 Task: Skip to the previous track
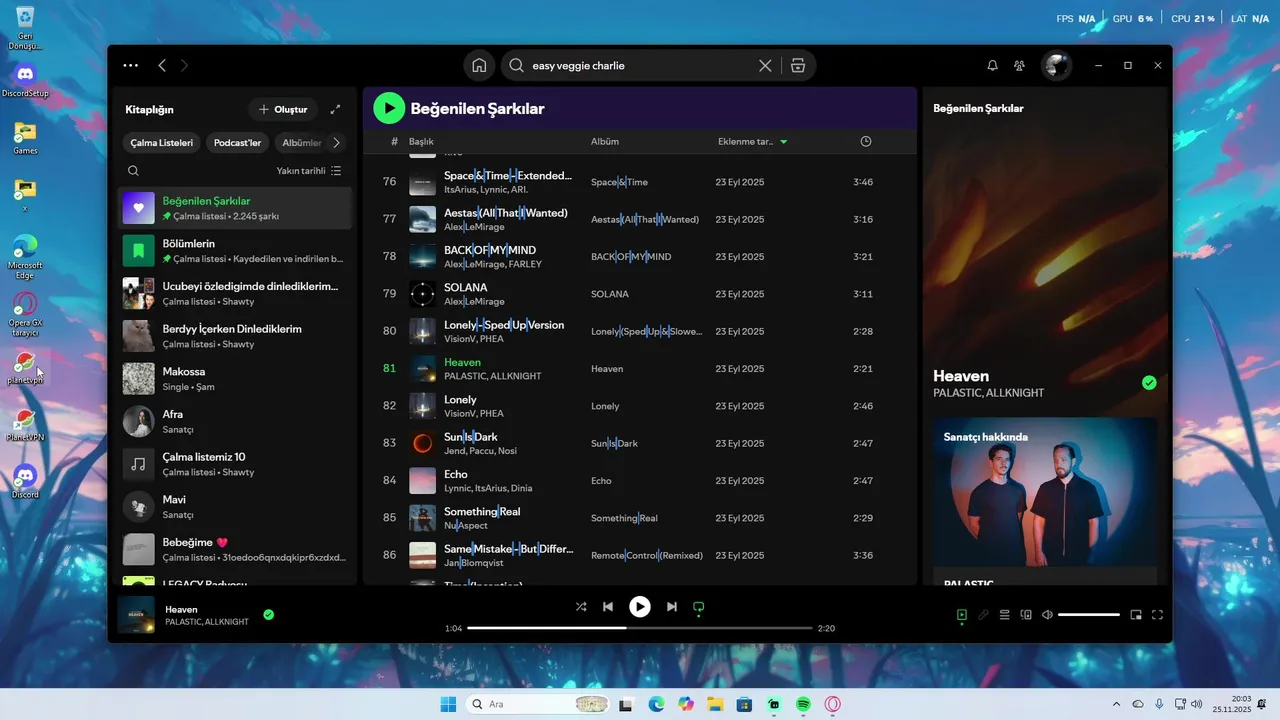tap(608, 607)
